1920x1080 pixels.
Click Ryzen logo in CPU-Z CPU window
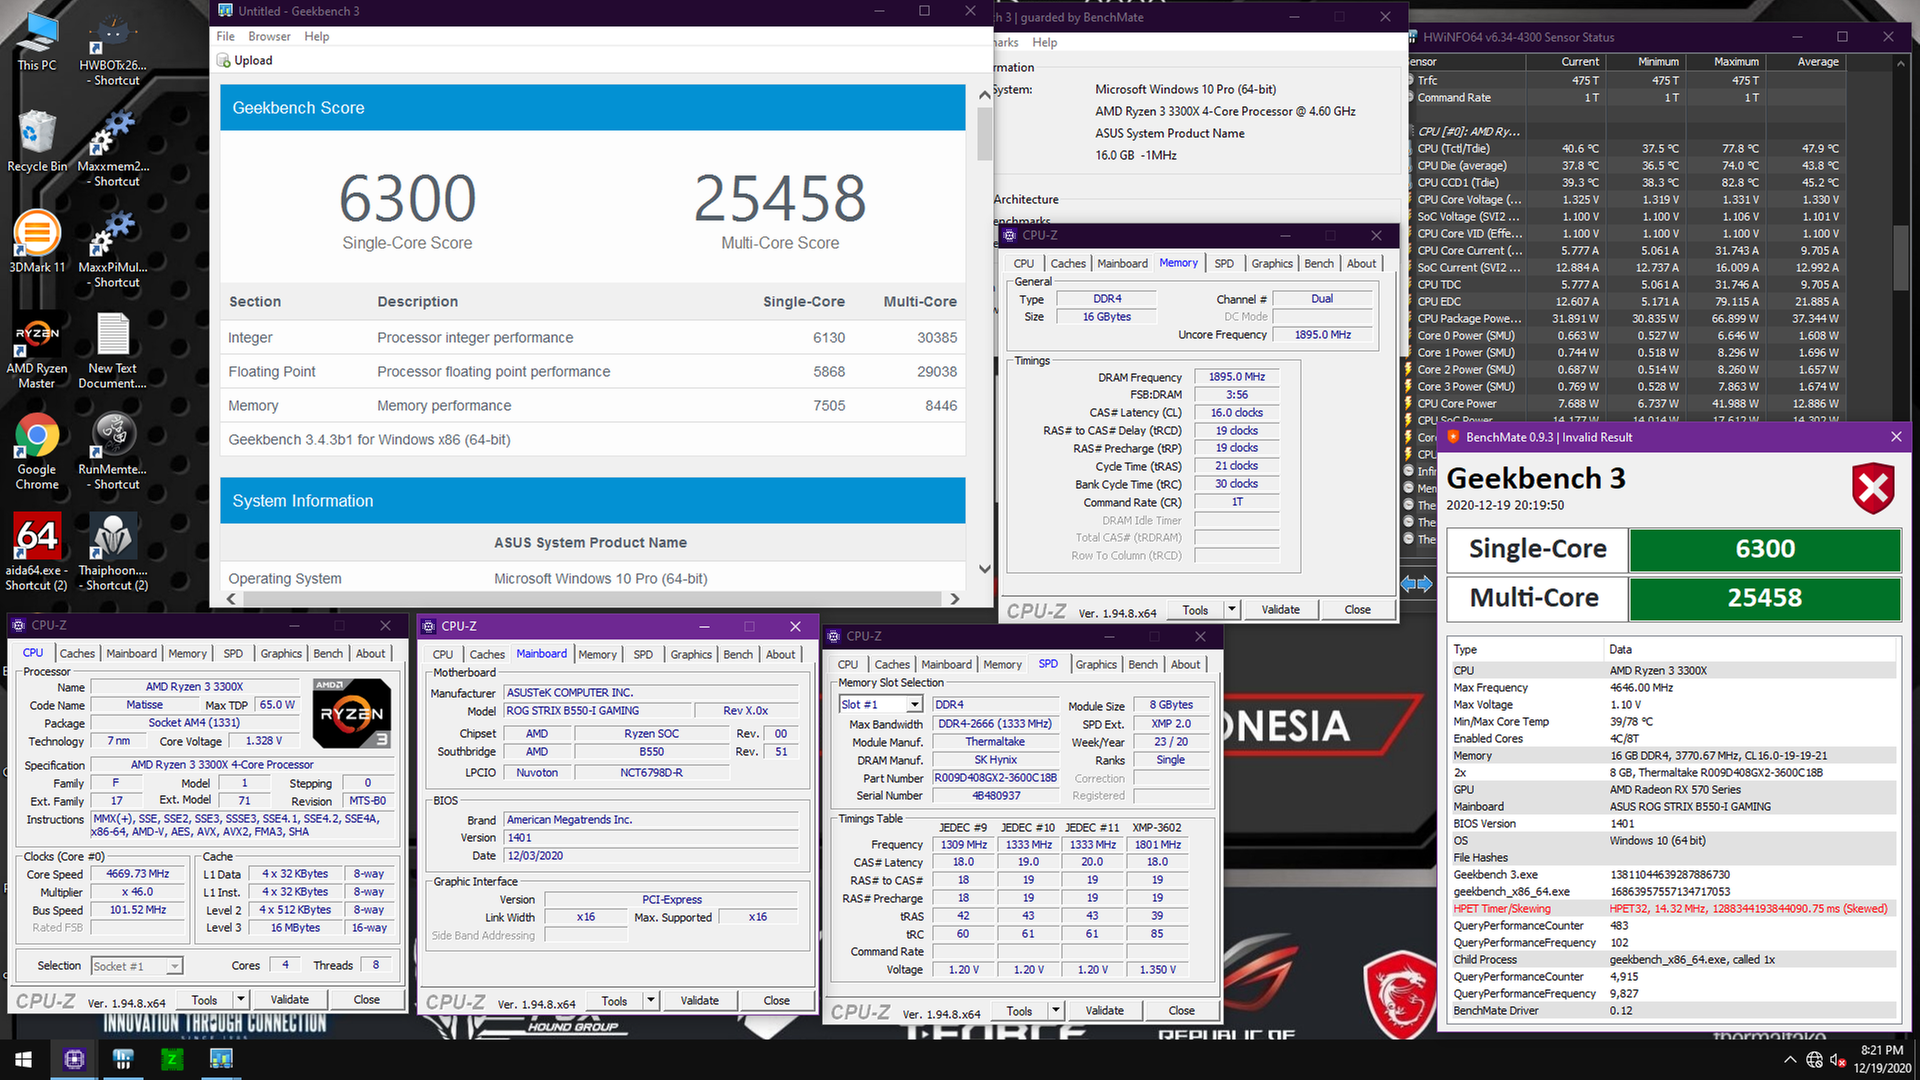(351, 713)
